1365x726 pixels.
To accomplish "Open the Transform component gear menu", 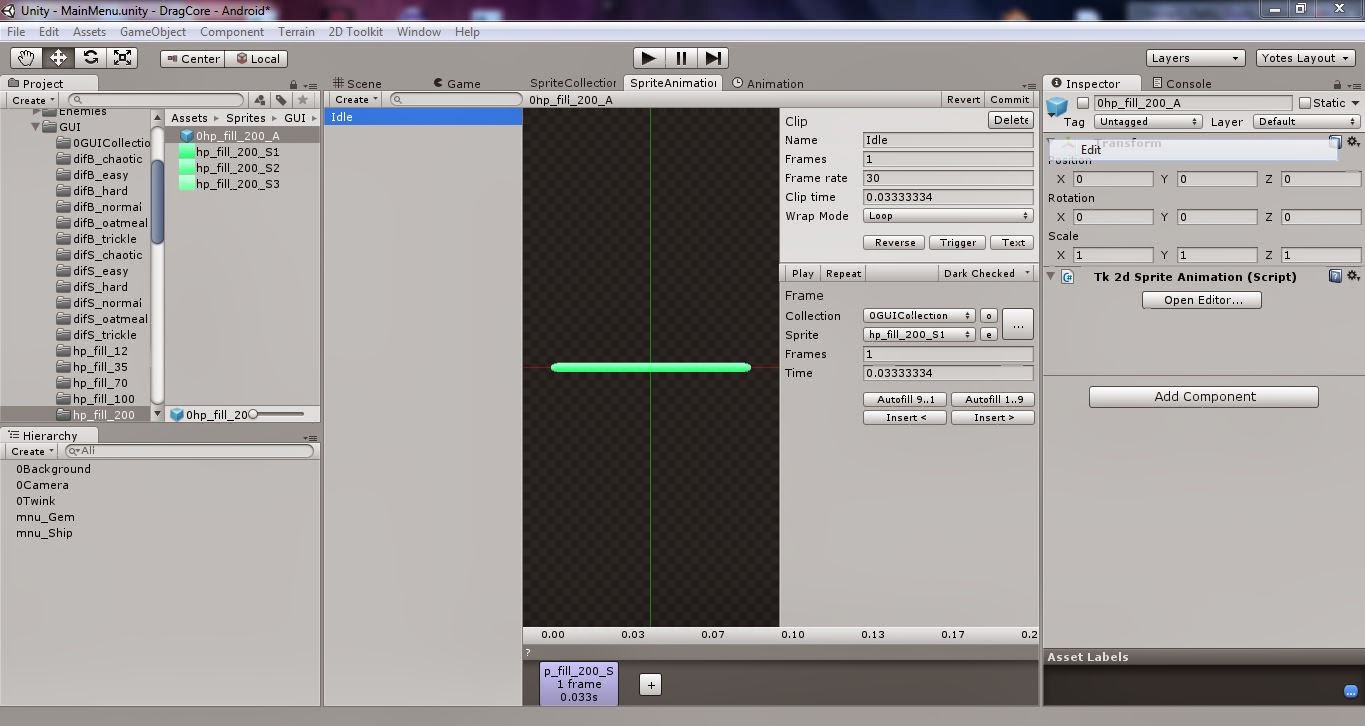I will (x=1353, y=143).
